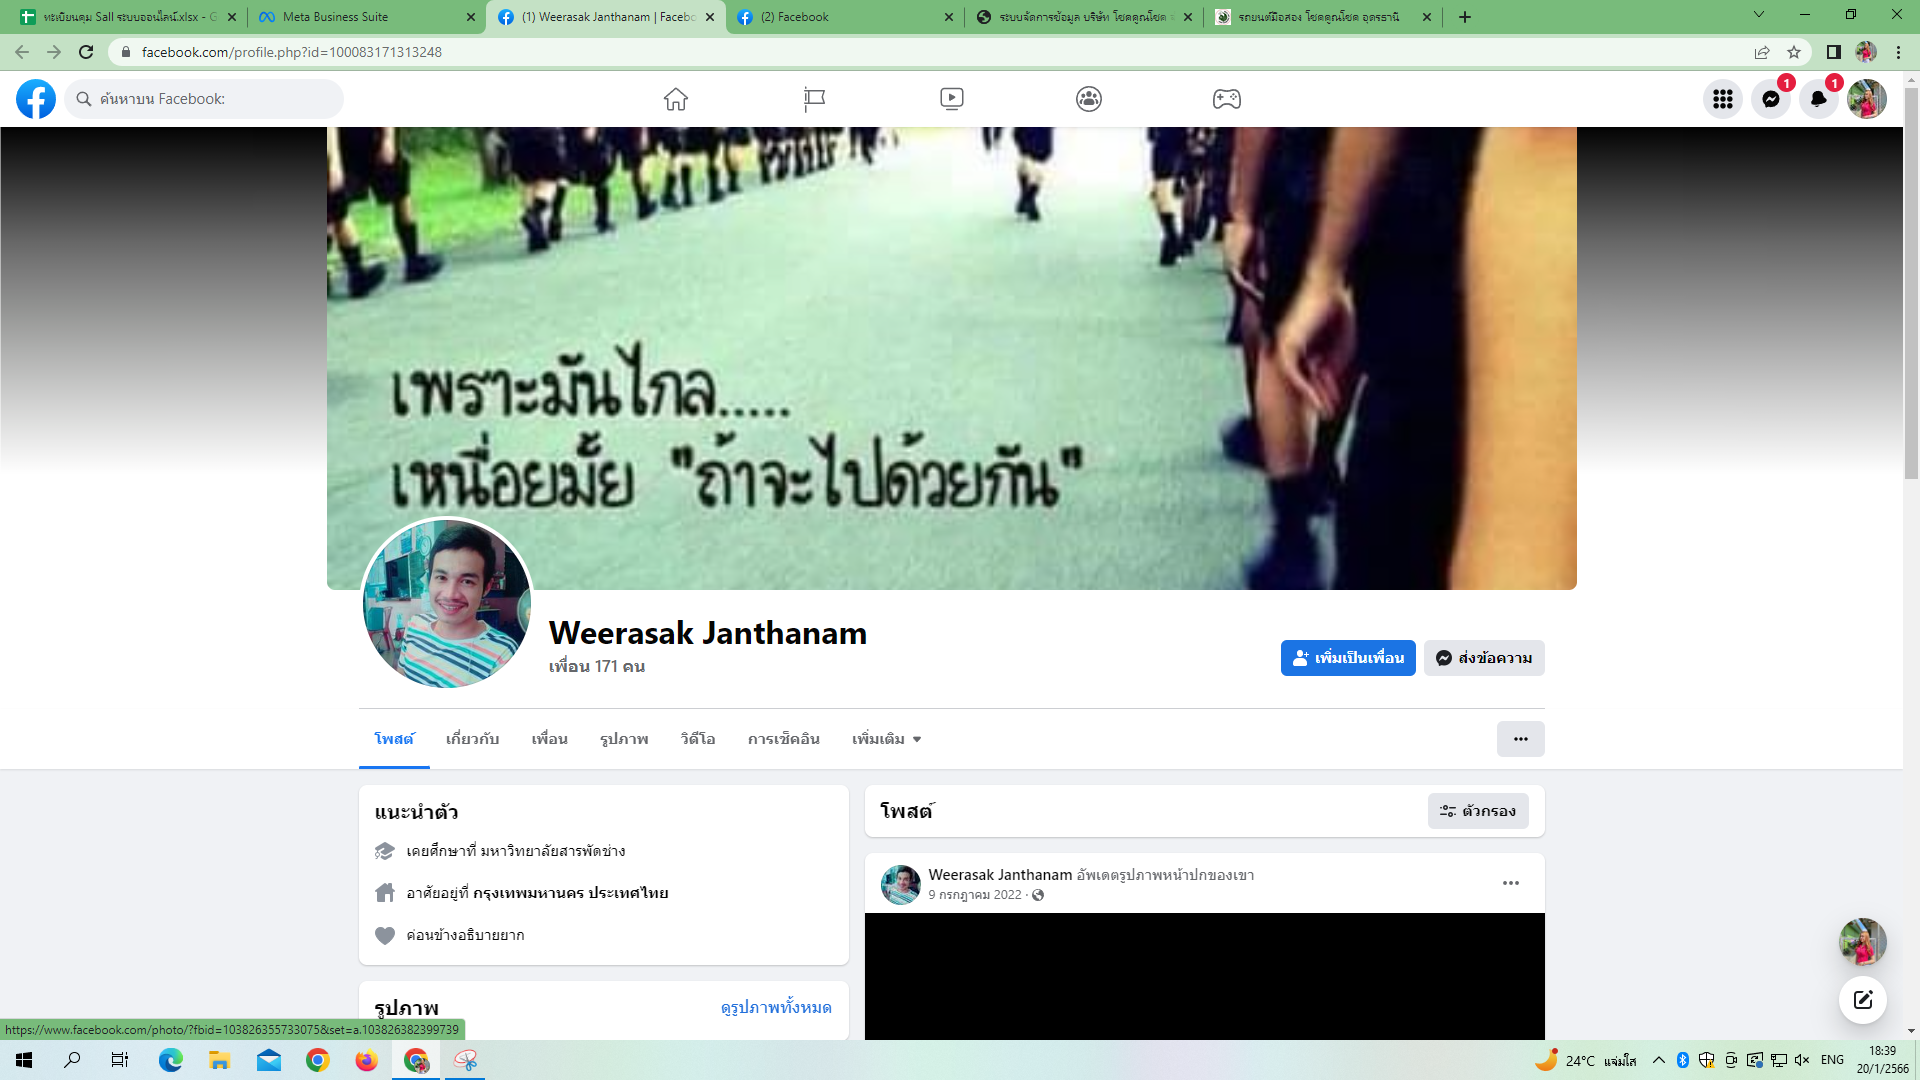Open the Groups icon in top bar
The width and height of the screenshot is (1920, 1080).
tap(1089, 99)
